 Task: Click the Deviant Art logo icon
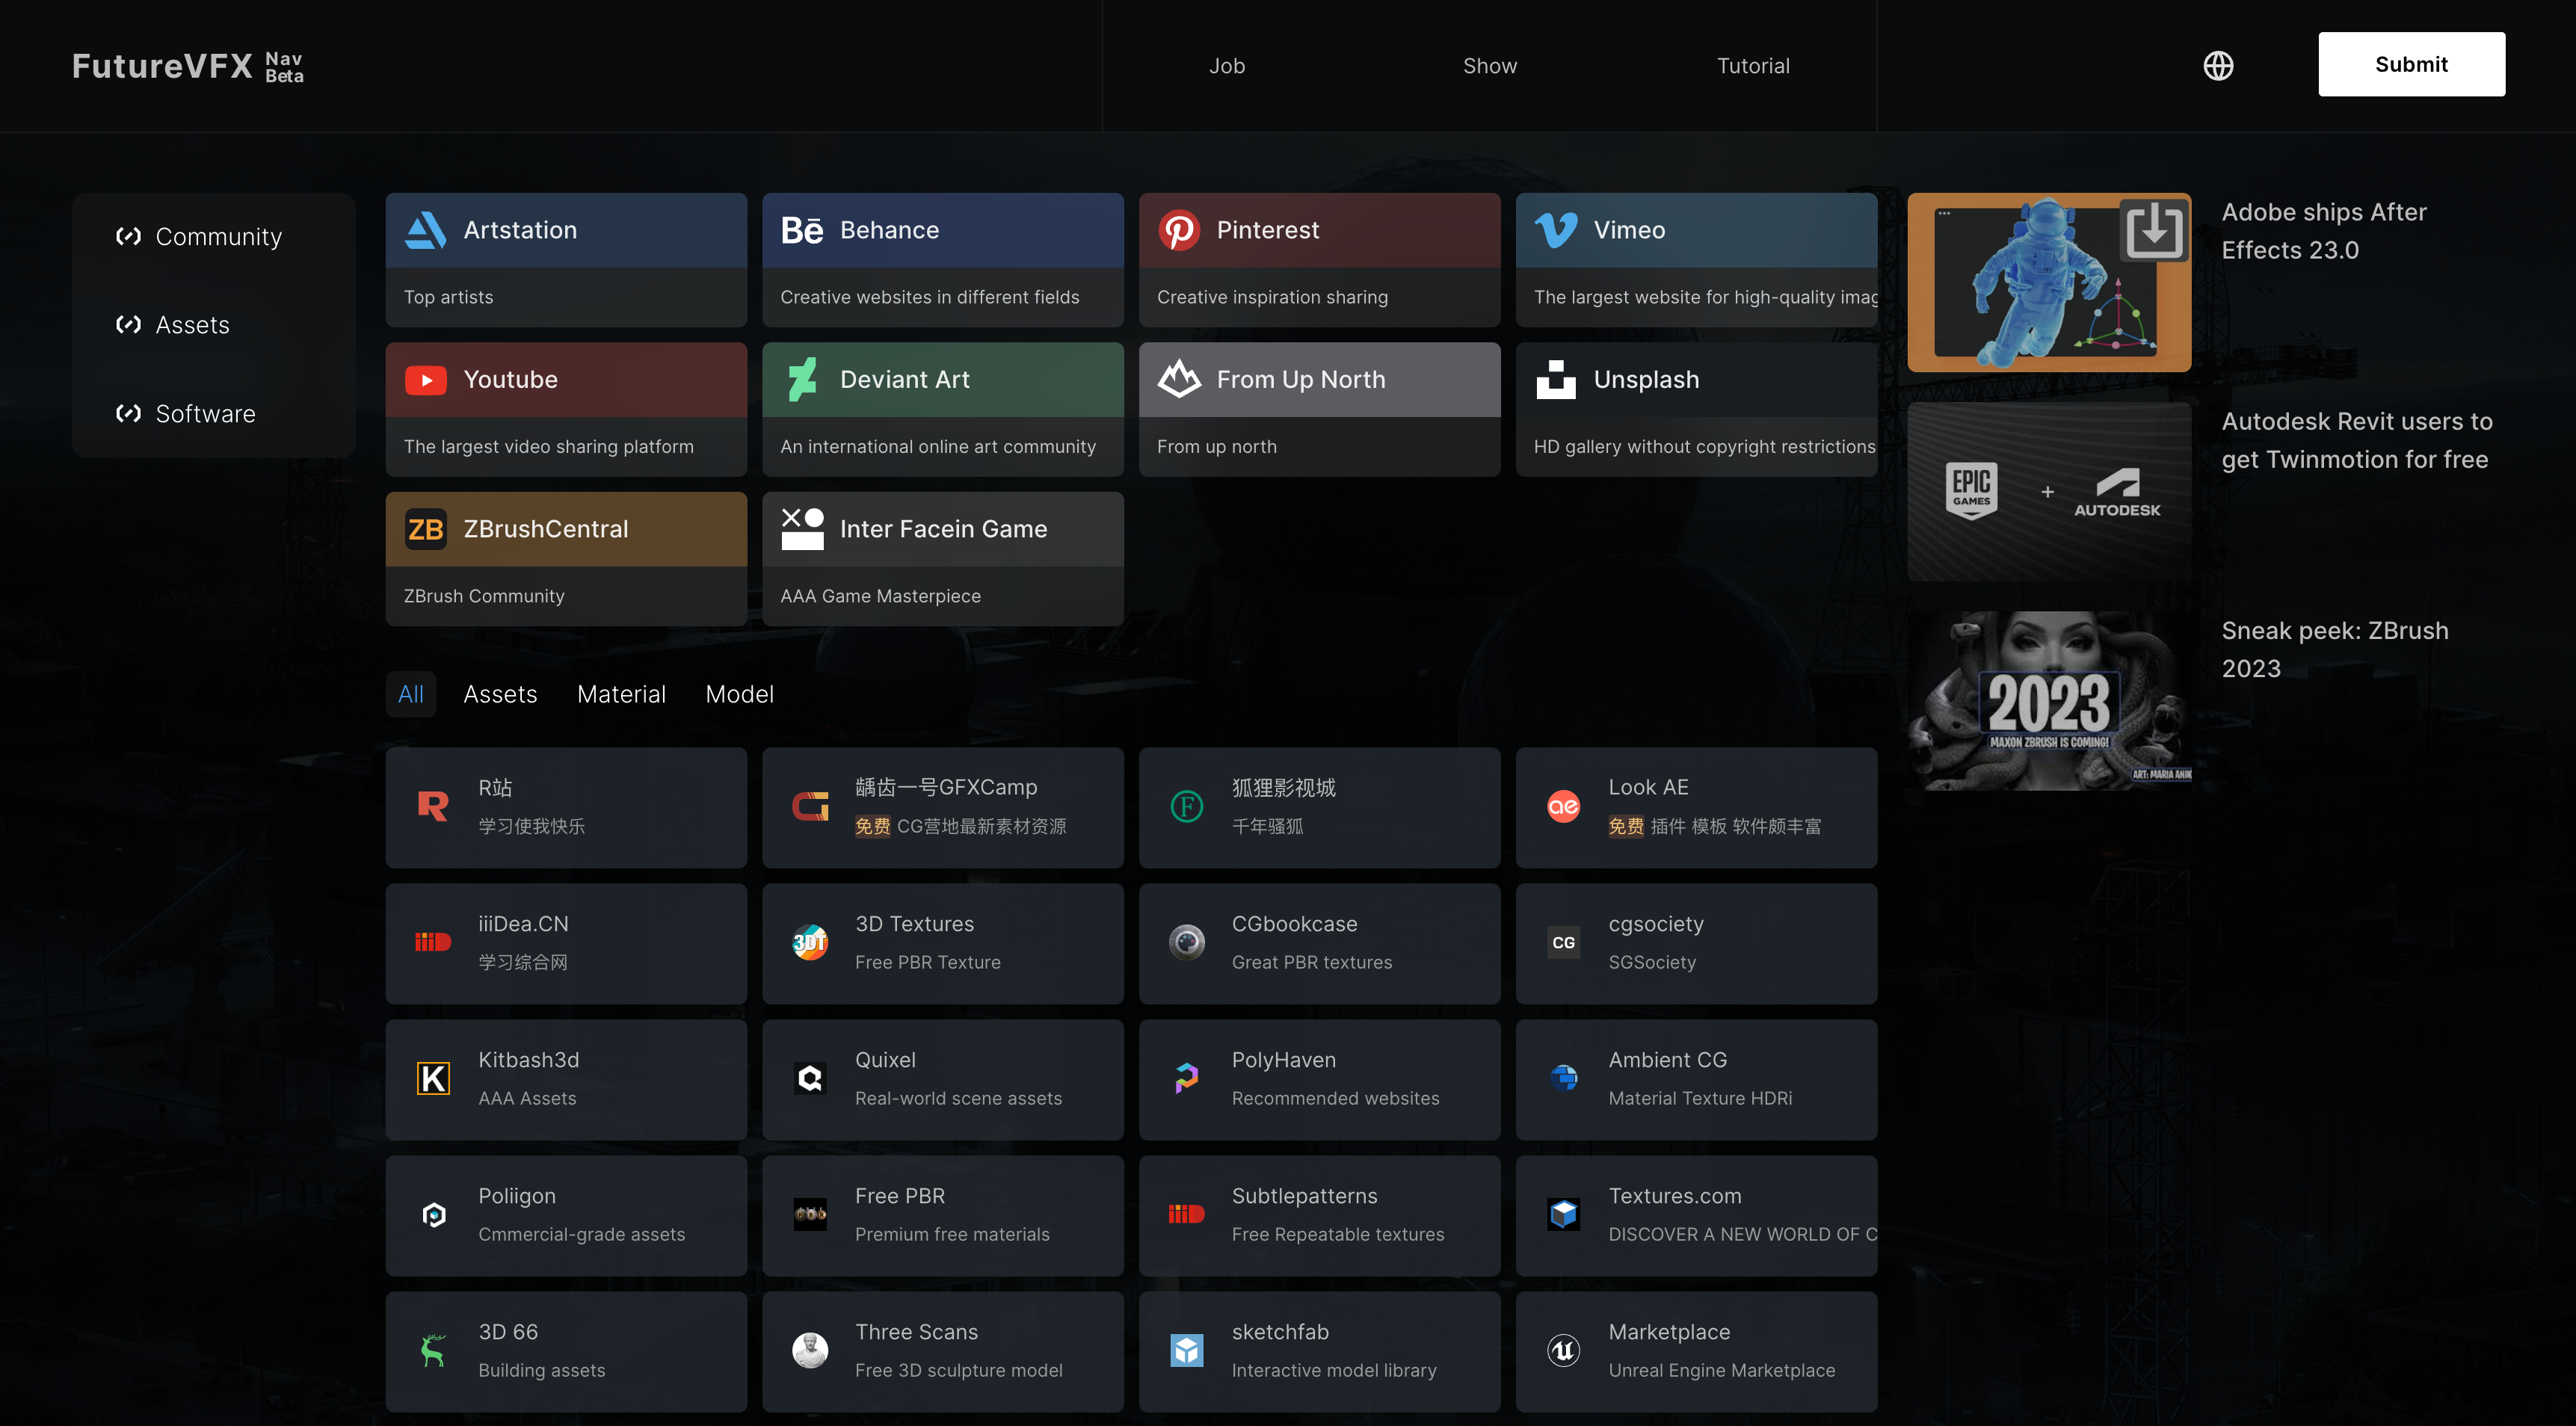pyautogui.click(x=802, y=380)
